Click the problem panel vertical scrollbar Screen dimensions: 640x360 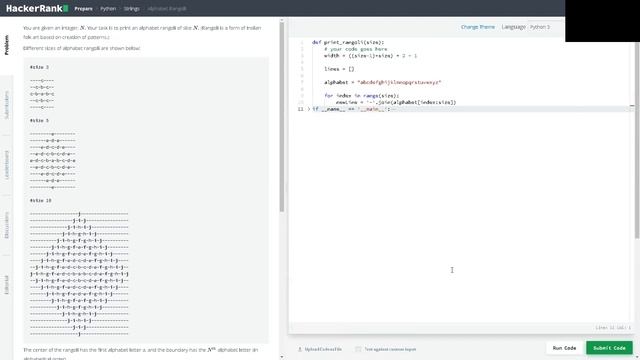point(282,117)
